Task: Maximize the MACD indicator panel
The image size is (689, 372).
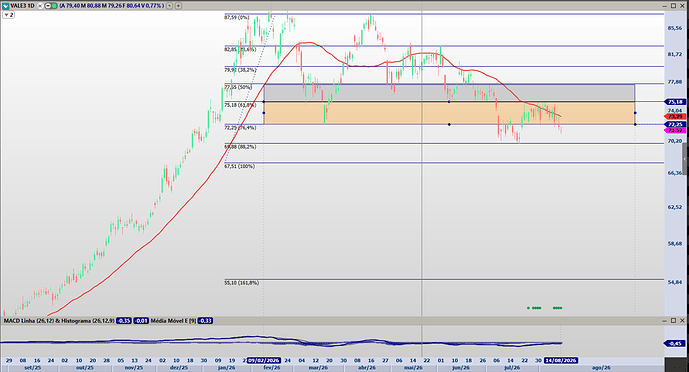Action: click(673, 321)
